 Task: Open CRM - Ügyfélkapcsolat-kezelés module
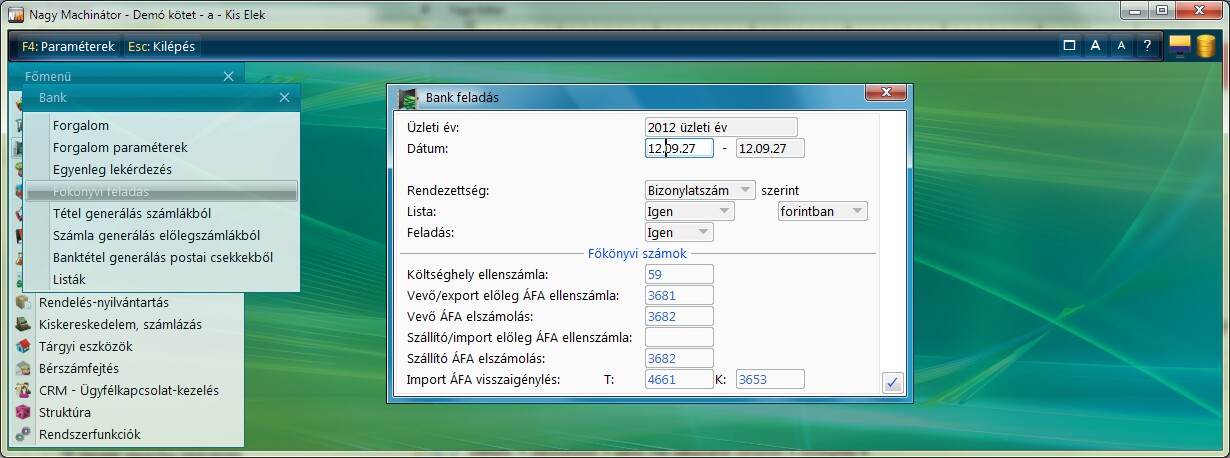coord(128,390)
